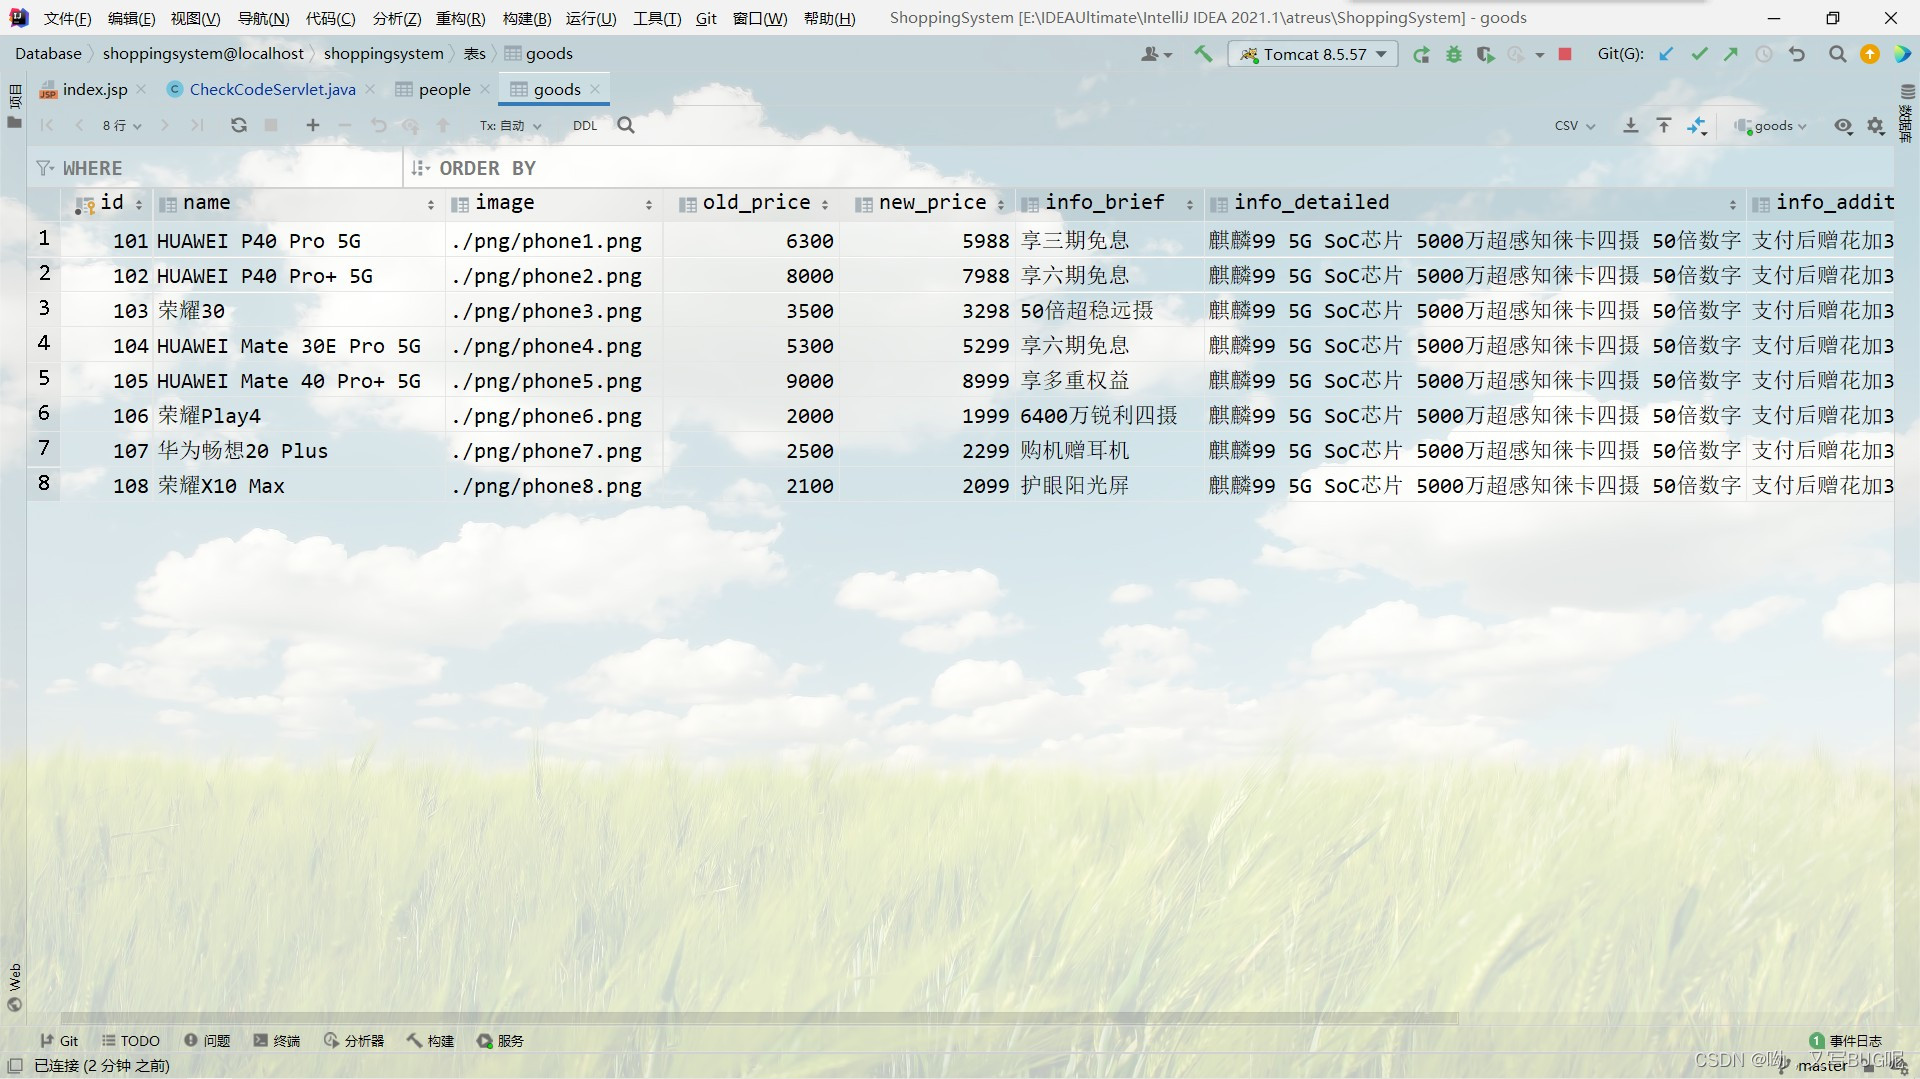Viewport: 1920px width, 1079px height.
Task: Open the Project folder icon on left edge
Action: (x=14, y=122)
